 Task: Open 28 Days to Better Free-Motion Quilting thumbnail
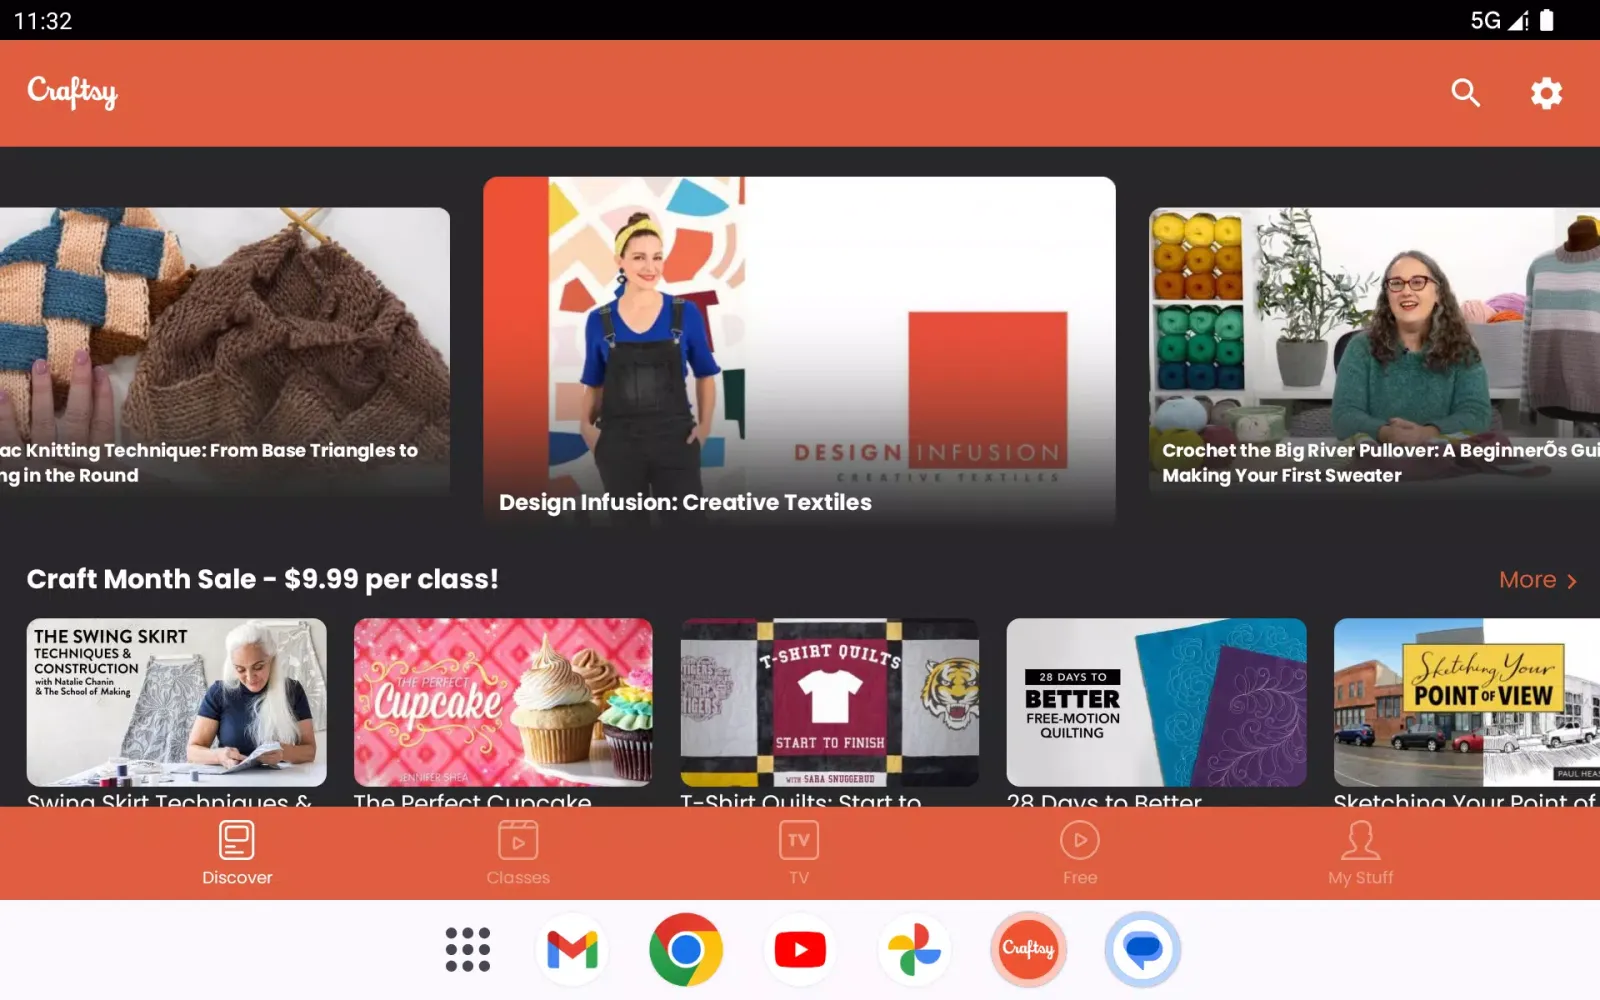click(1156, 702)
